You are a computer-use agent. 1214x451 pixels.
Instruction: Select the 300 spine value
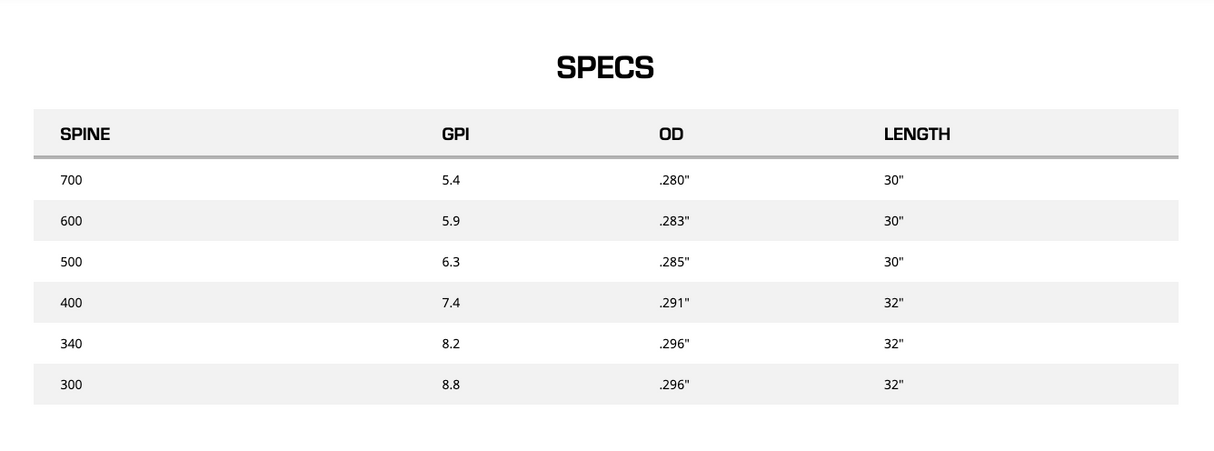click(71, 385)
